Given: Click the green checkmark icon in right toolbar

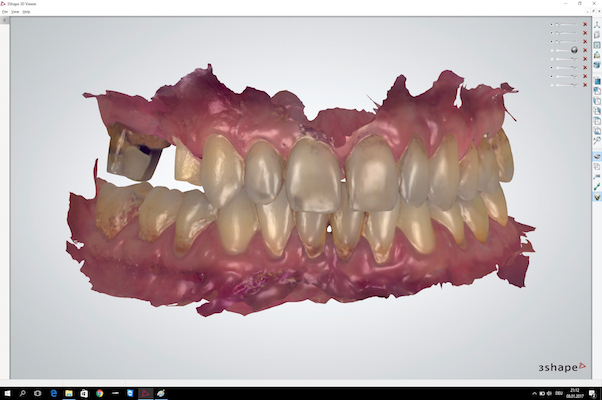Looking at the screenshot, I should [596, 198].
